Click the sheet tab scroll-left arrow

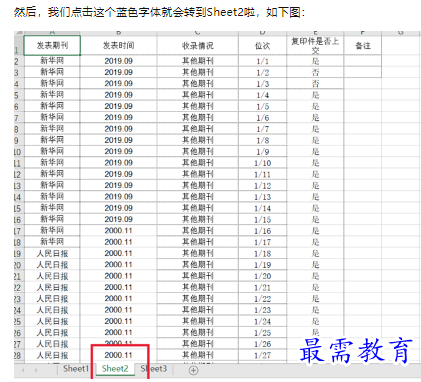coord(23,370)
